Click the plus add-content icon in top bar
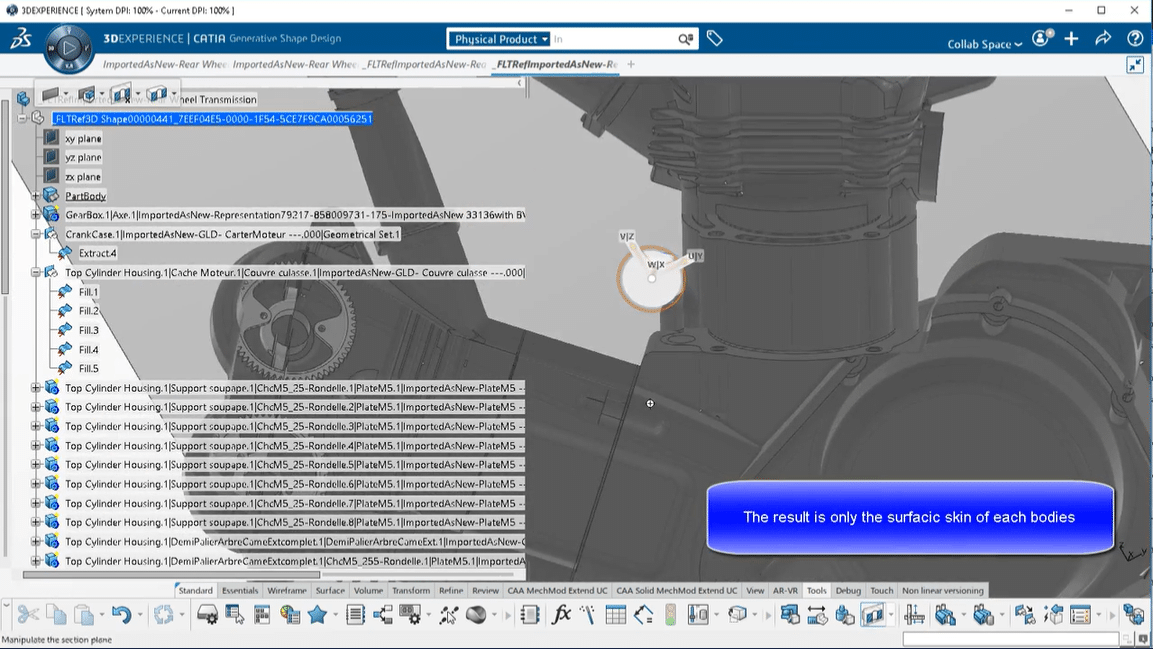The width and height of the screenshot is (1153, 649). (1071, 38)
